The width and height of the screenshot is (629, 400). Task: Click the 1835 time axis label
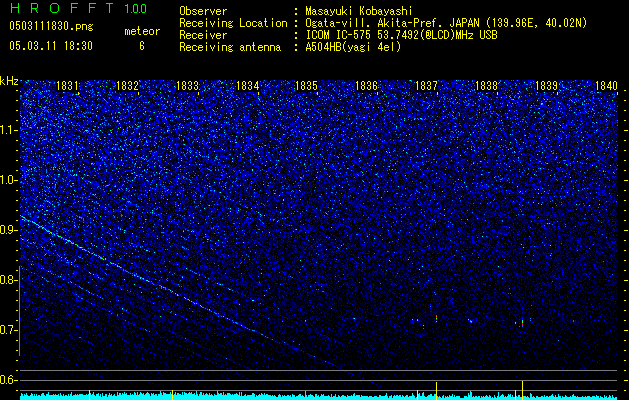click(x=306, y=86)
